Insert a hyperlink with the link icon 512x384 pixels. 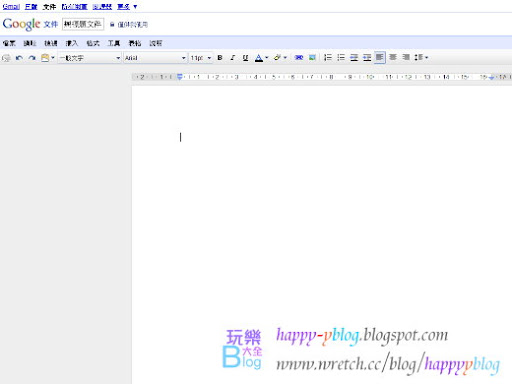coord(299,58)
